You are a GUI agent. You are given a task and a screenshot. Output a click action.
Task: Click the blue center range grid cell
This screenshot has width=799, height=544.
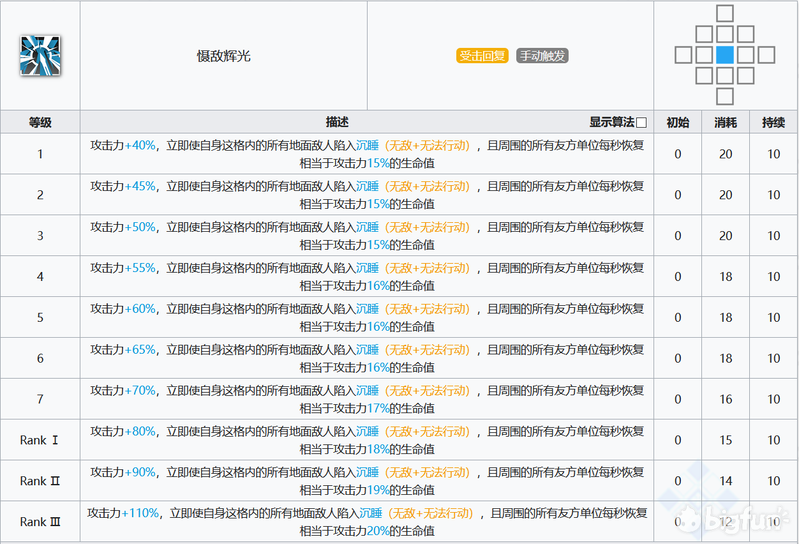pyautogui.click(x=725, y=55)
